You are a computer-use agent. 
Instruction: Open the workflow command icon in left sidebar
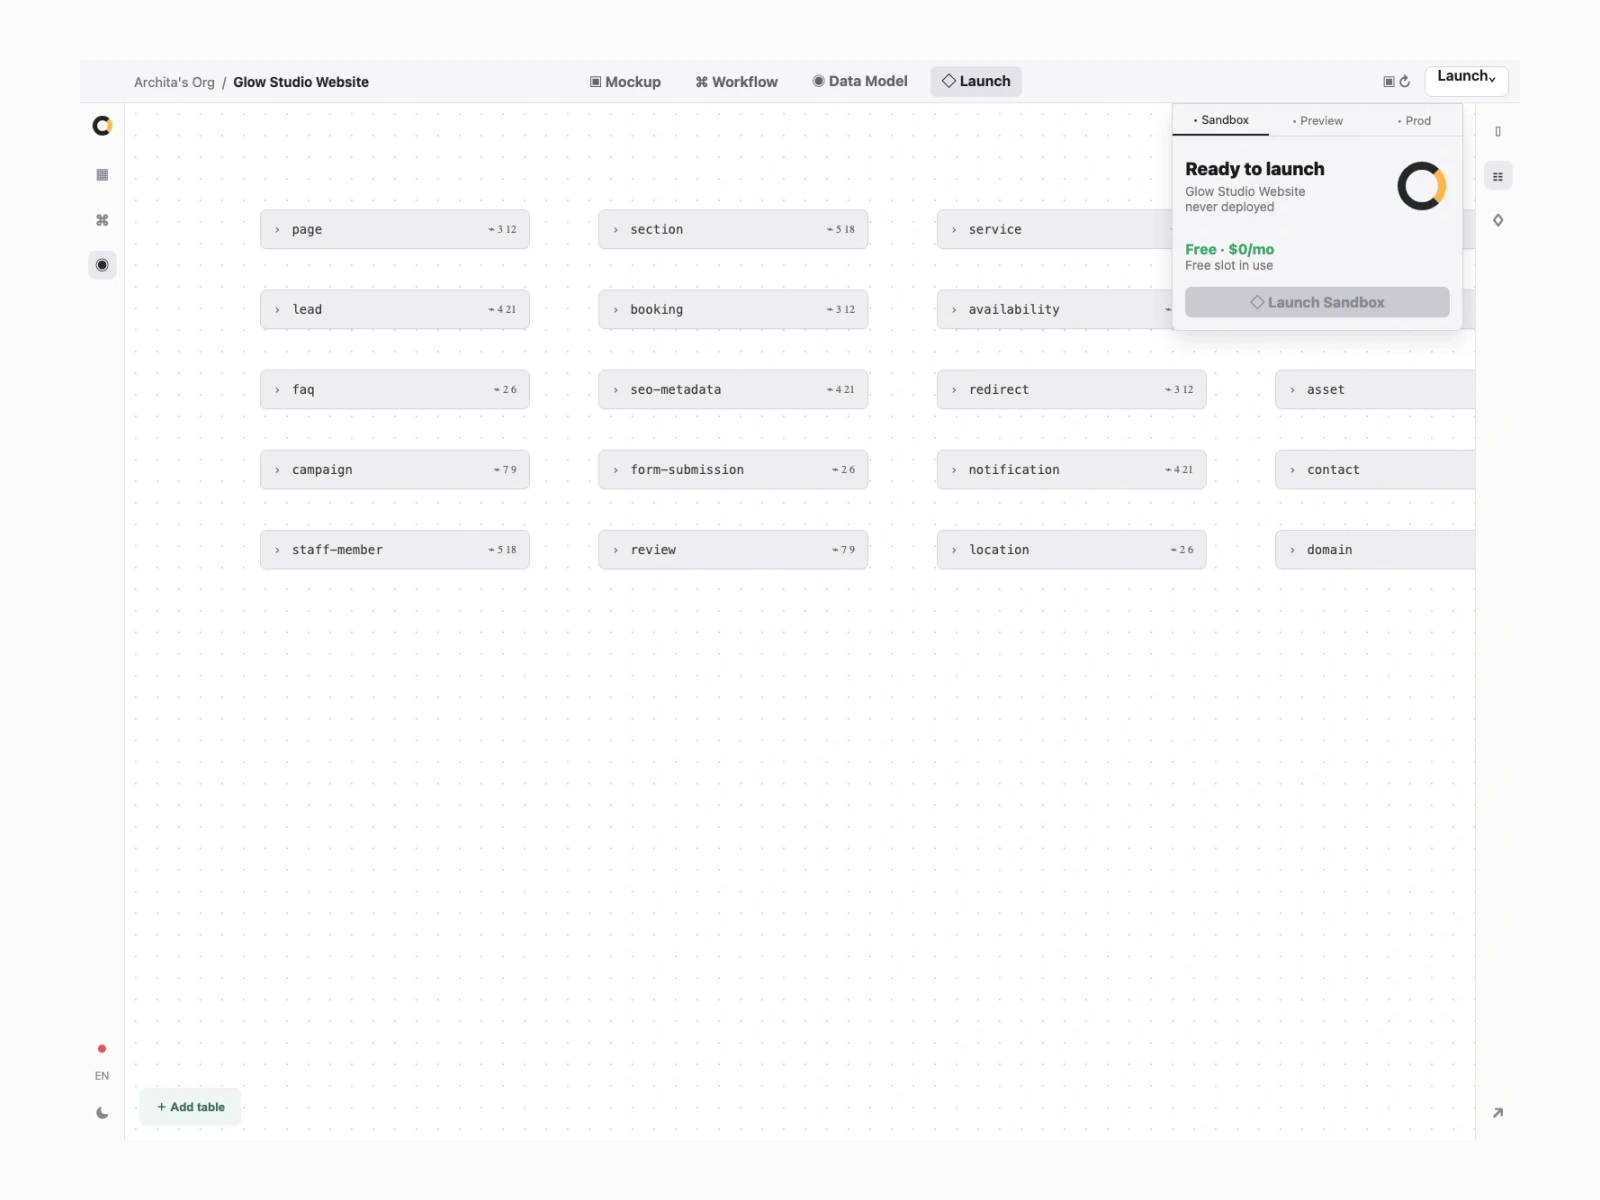coord(102,220)
